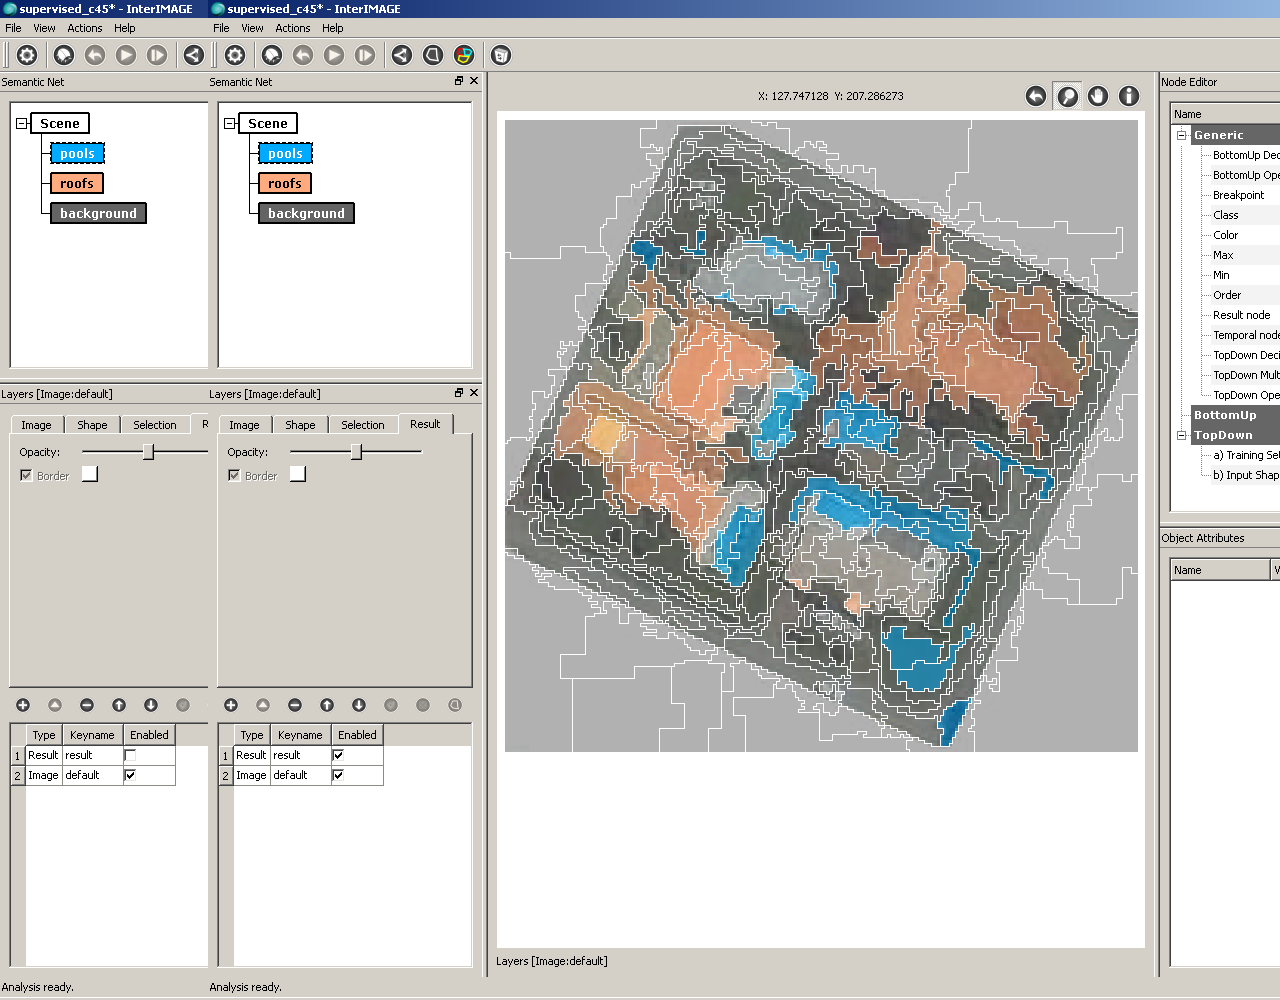Open the left window's Actions menu

(x=85, y=28)
